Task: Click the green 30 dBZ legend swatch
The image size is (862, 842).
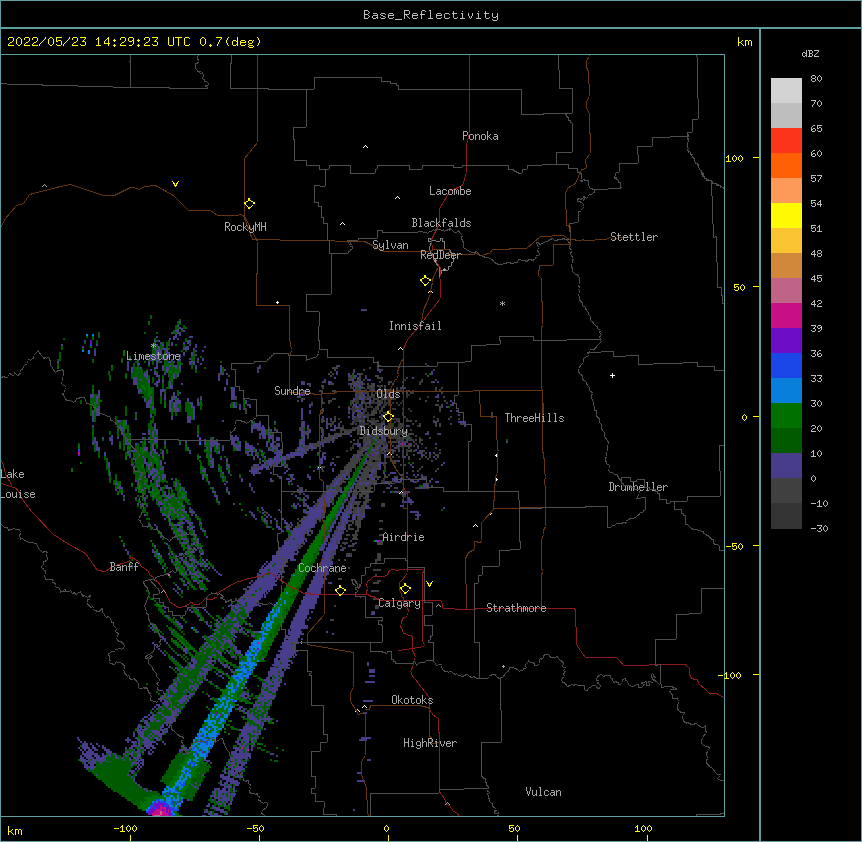Action: [x=786, y=416]
